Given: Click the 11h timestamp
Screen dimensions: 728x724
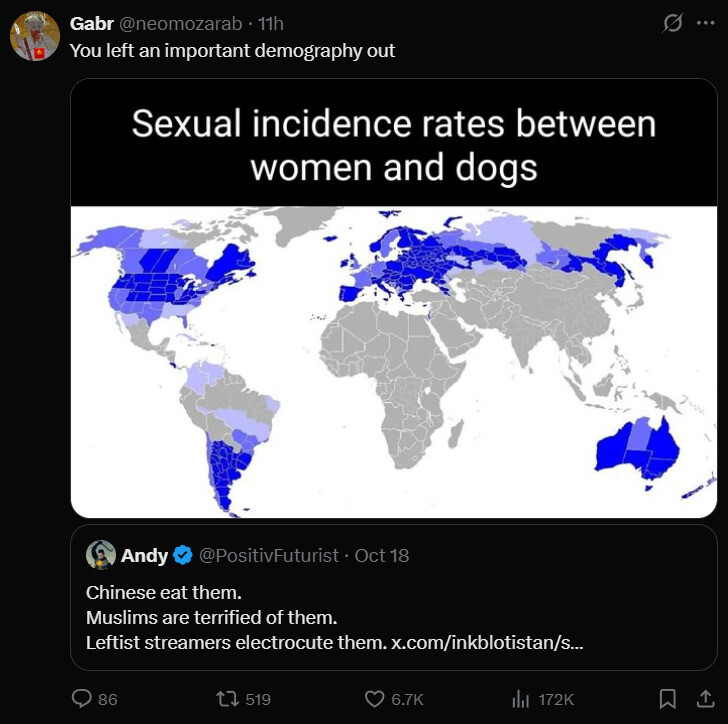Looking at the screenshot, I should pos(271,24).
